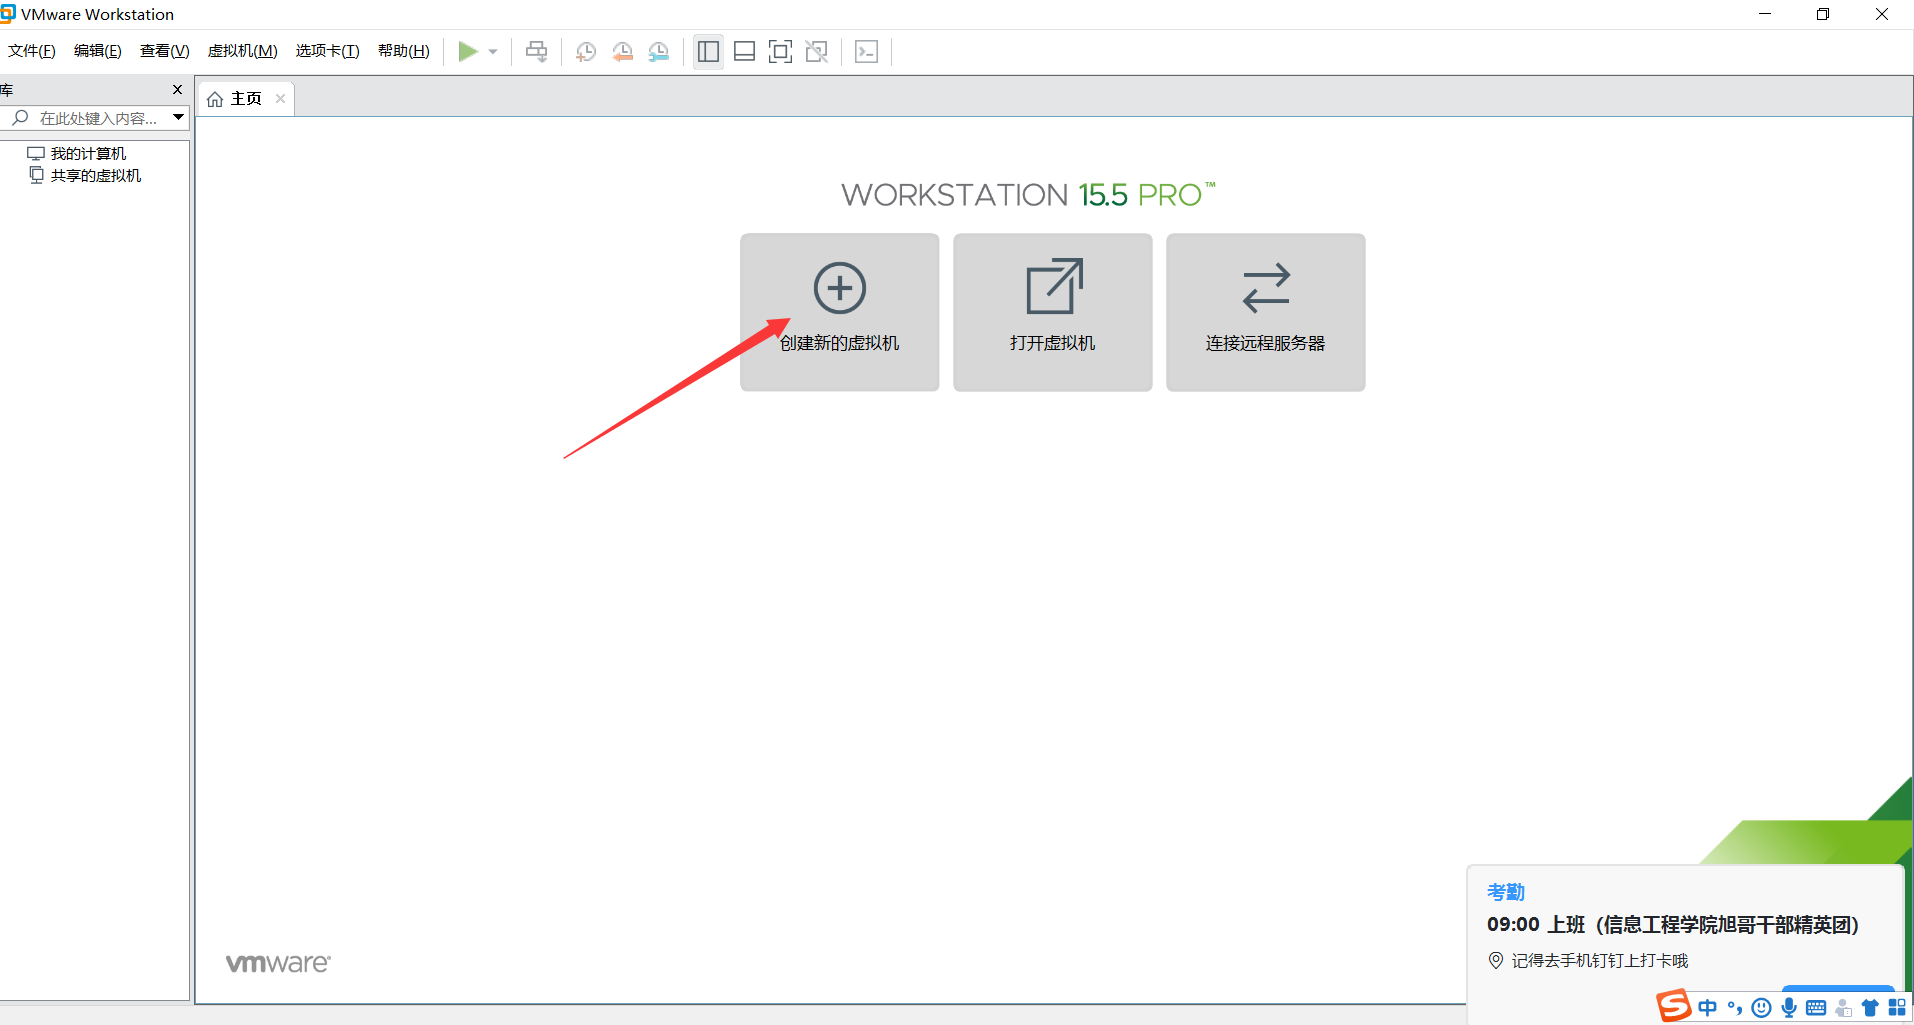
Task: Click the vmware logo at bottom left
Action: (278, 963)
